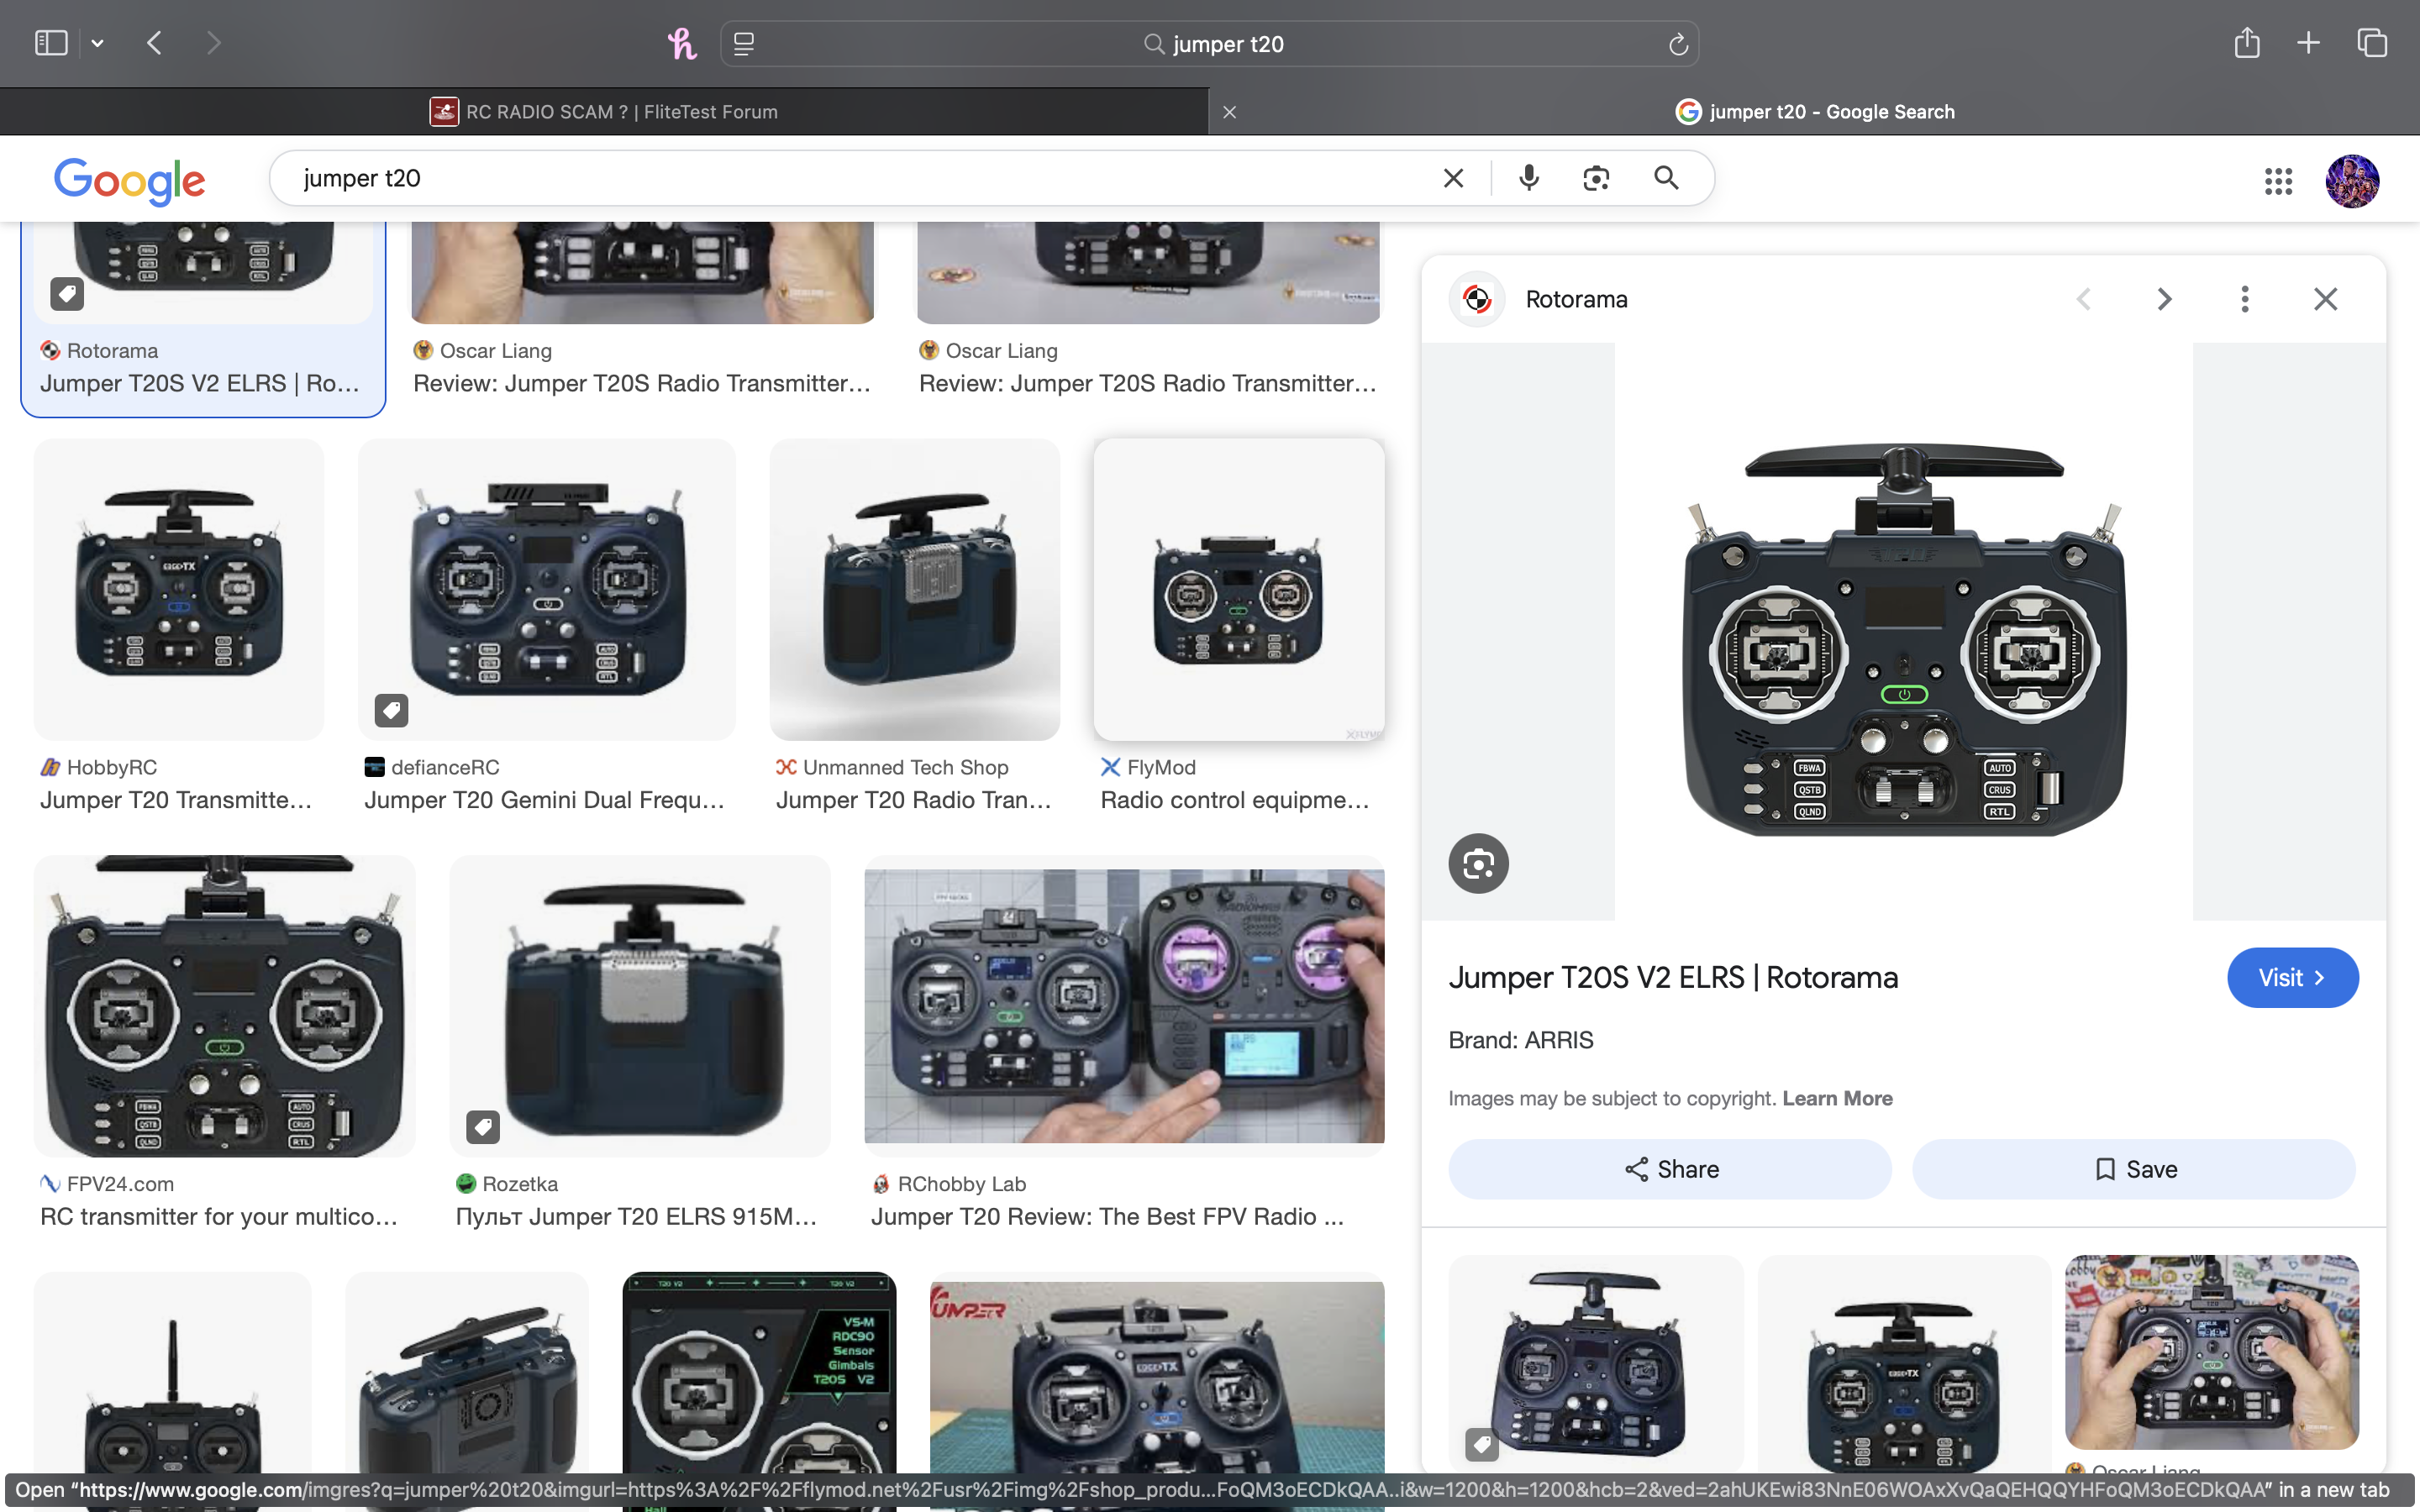Reload the page from the address bar
2420x1512 pixels.
1678,44
